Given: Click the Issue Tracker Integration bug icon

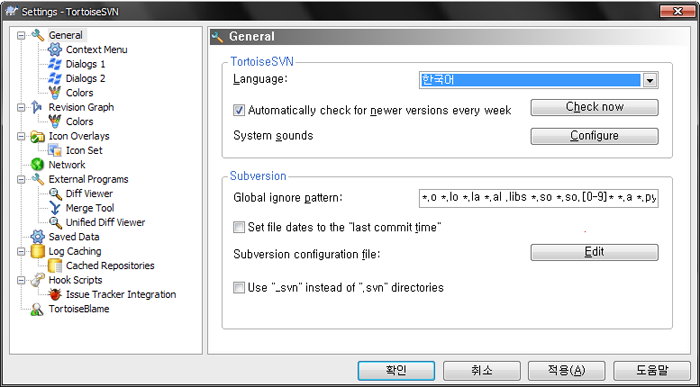Looking at the screenshot, I should (x=55, y=294).
